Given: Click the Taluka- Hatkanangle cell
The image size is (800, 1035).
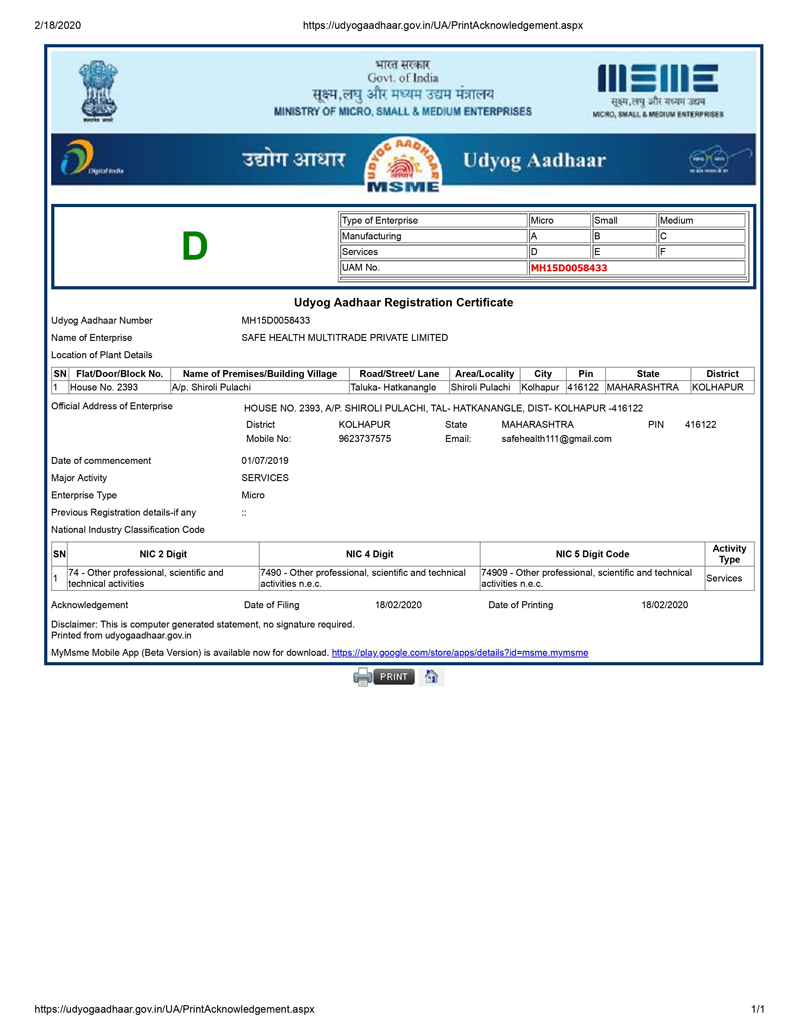Looking at the screenshot, I should click(399, 387).
